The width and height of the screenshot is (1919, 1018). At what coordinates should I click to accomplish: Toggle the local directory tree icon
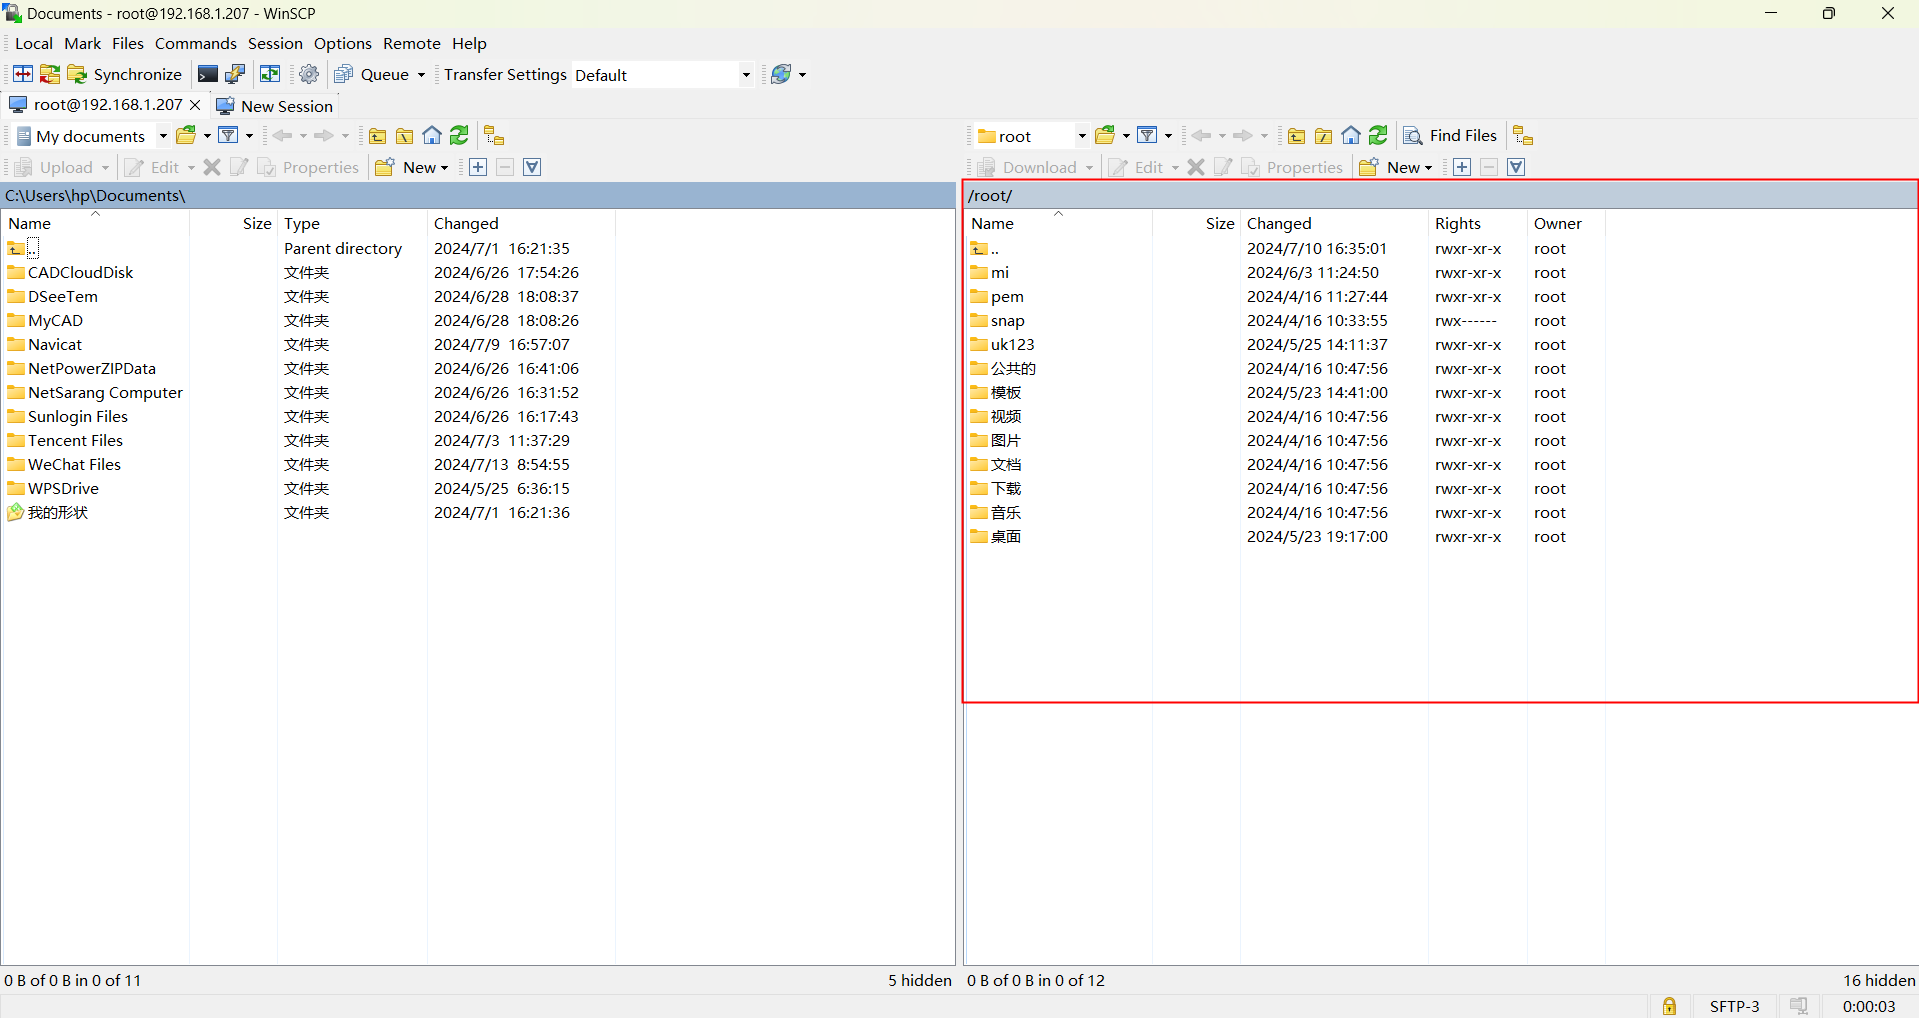pos(494,136)
